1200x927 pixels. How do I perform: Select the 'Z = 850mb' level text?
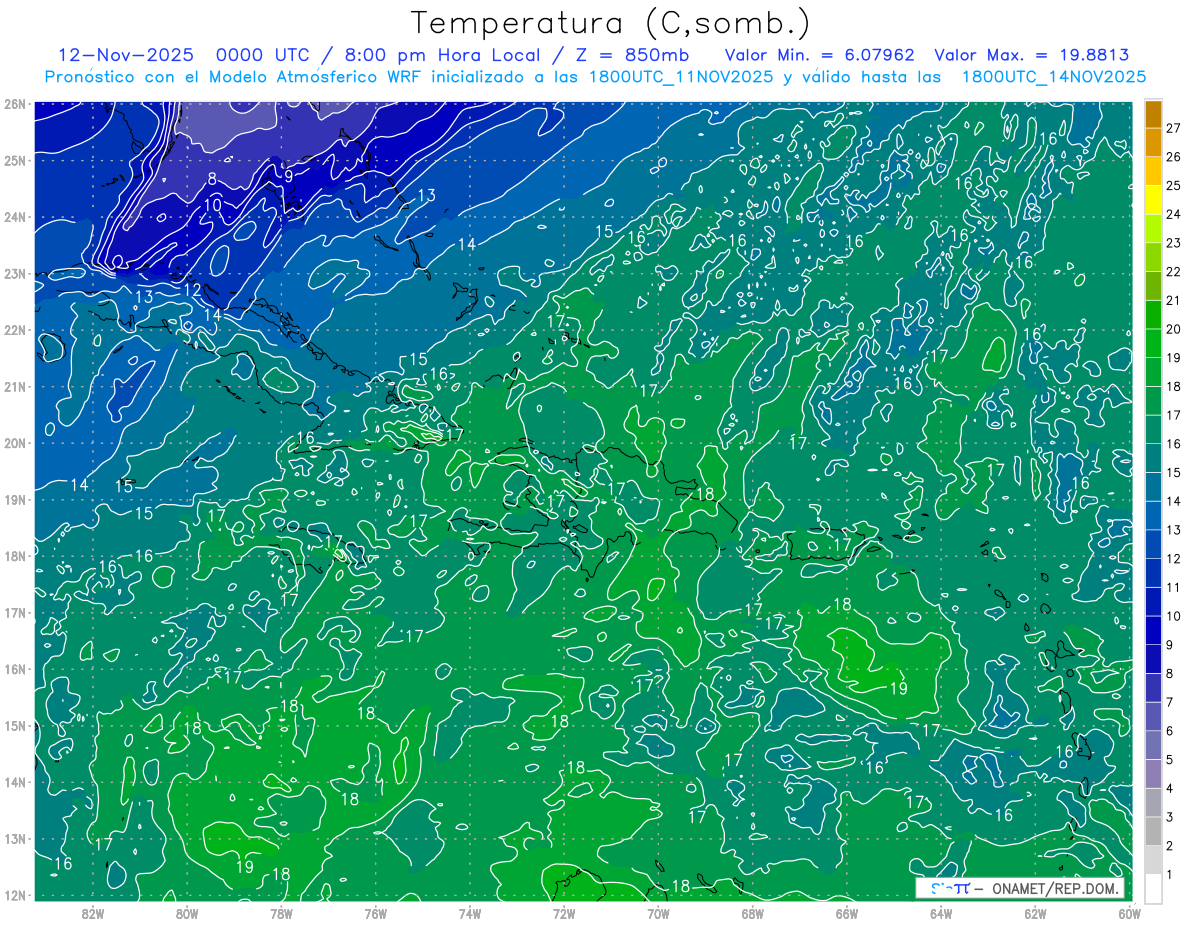[631, 55]
